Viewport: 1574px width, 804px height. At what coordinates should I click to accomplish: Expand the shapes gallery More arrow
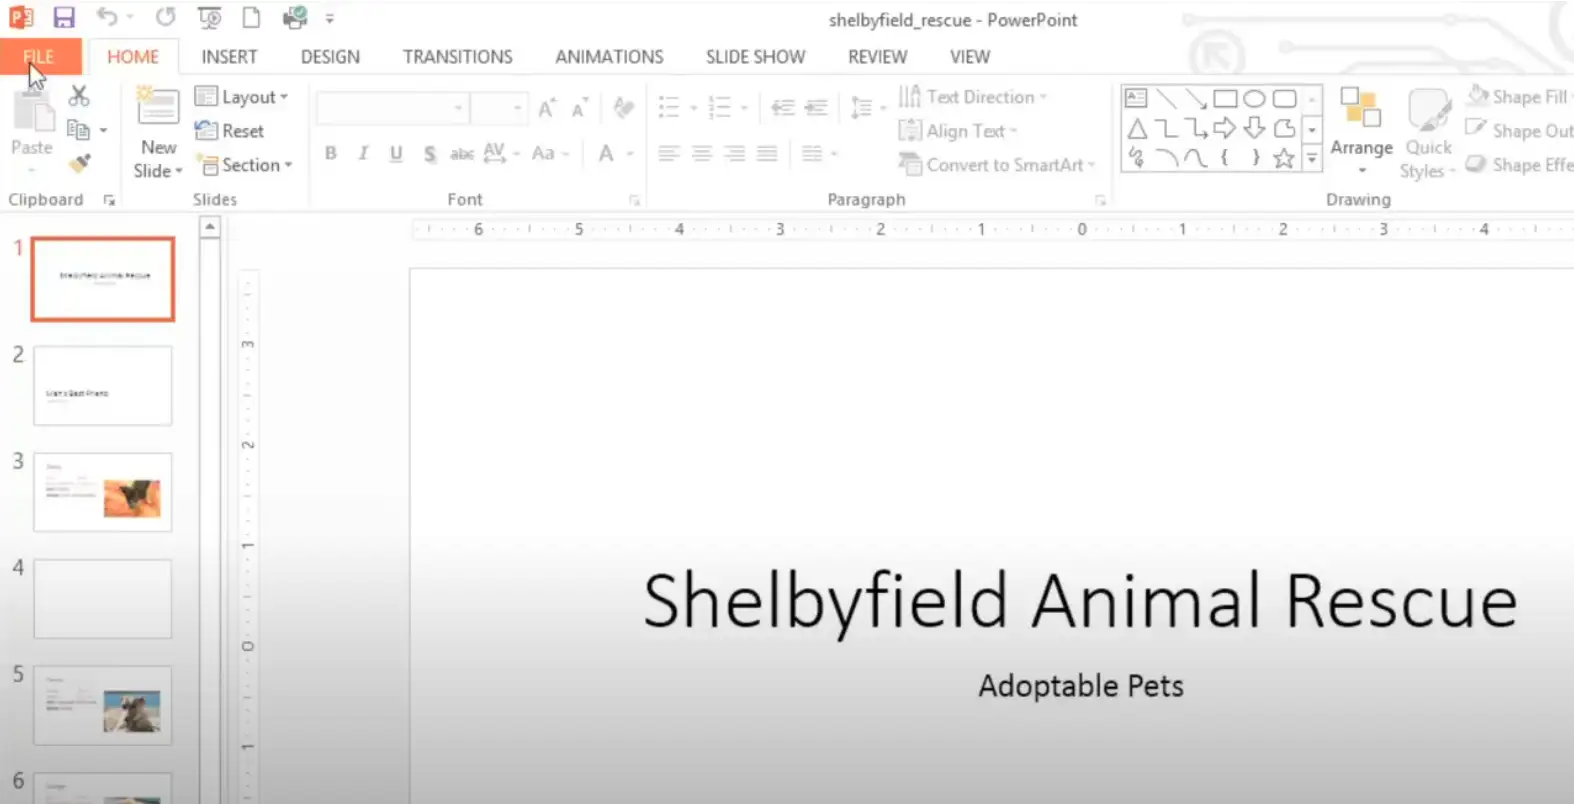(x=1312, y=158)
